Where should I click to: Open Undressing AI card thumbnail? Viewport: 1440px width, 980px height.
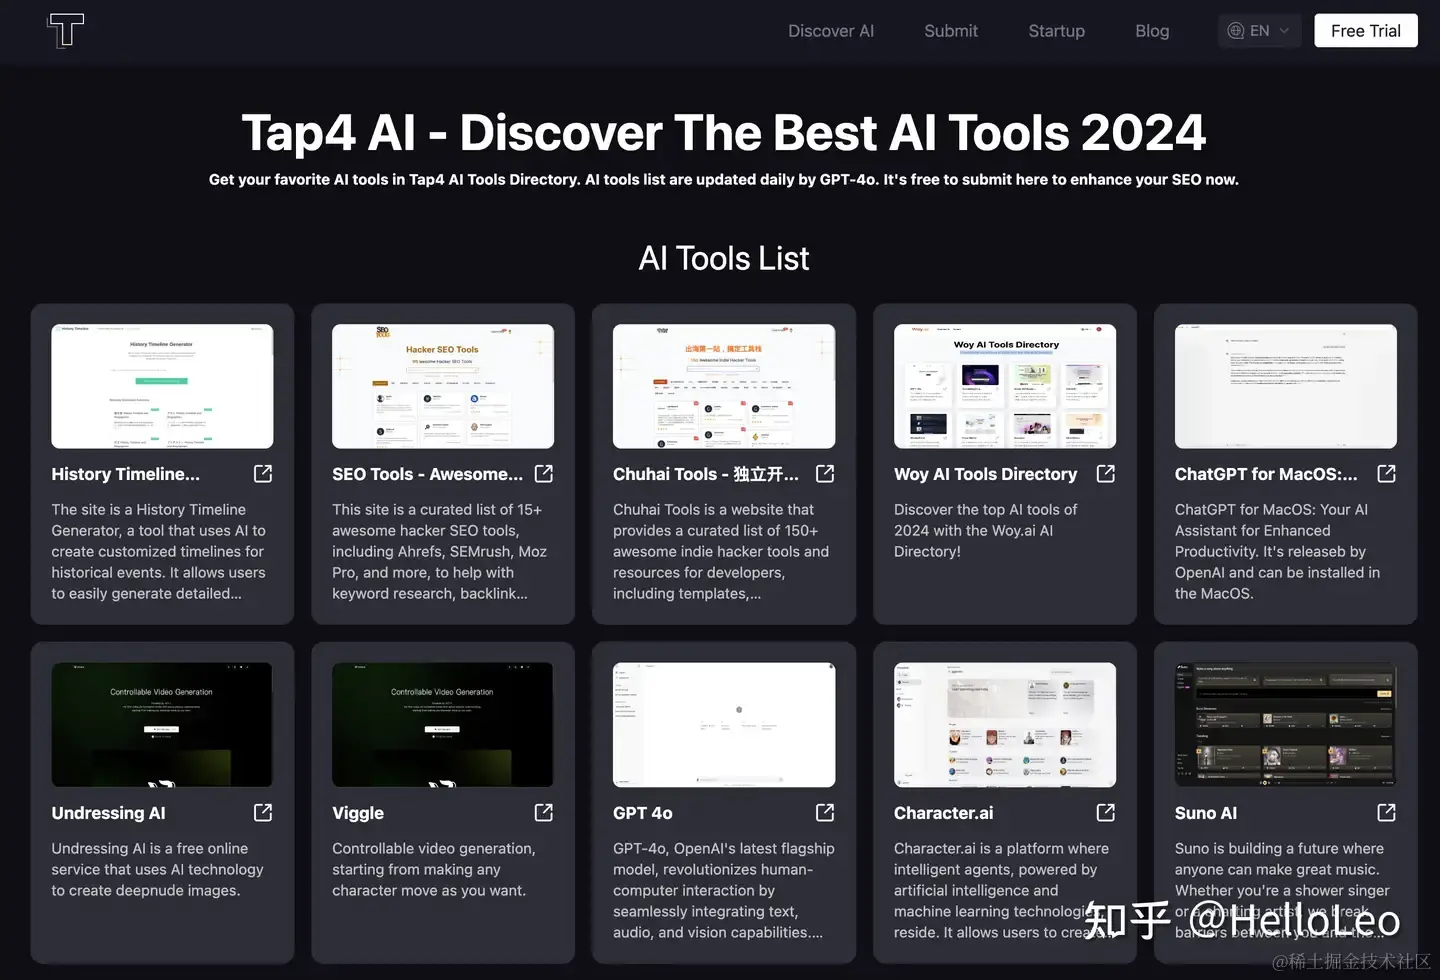tap(162, 725)
